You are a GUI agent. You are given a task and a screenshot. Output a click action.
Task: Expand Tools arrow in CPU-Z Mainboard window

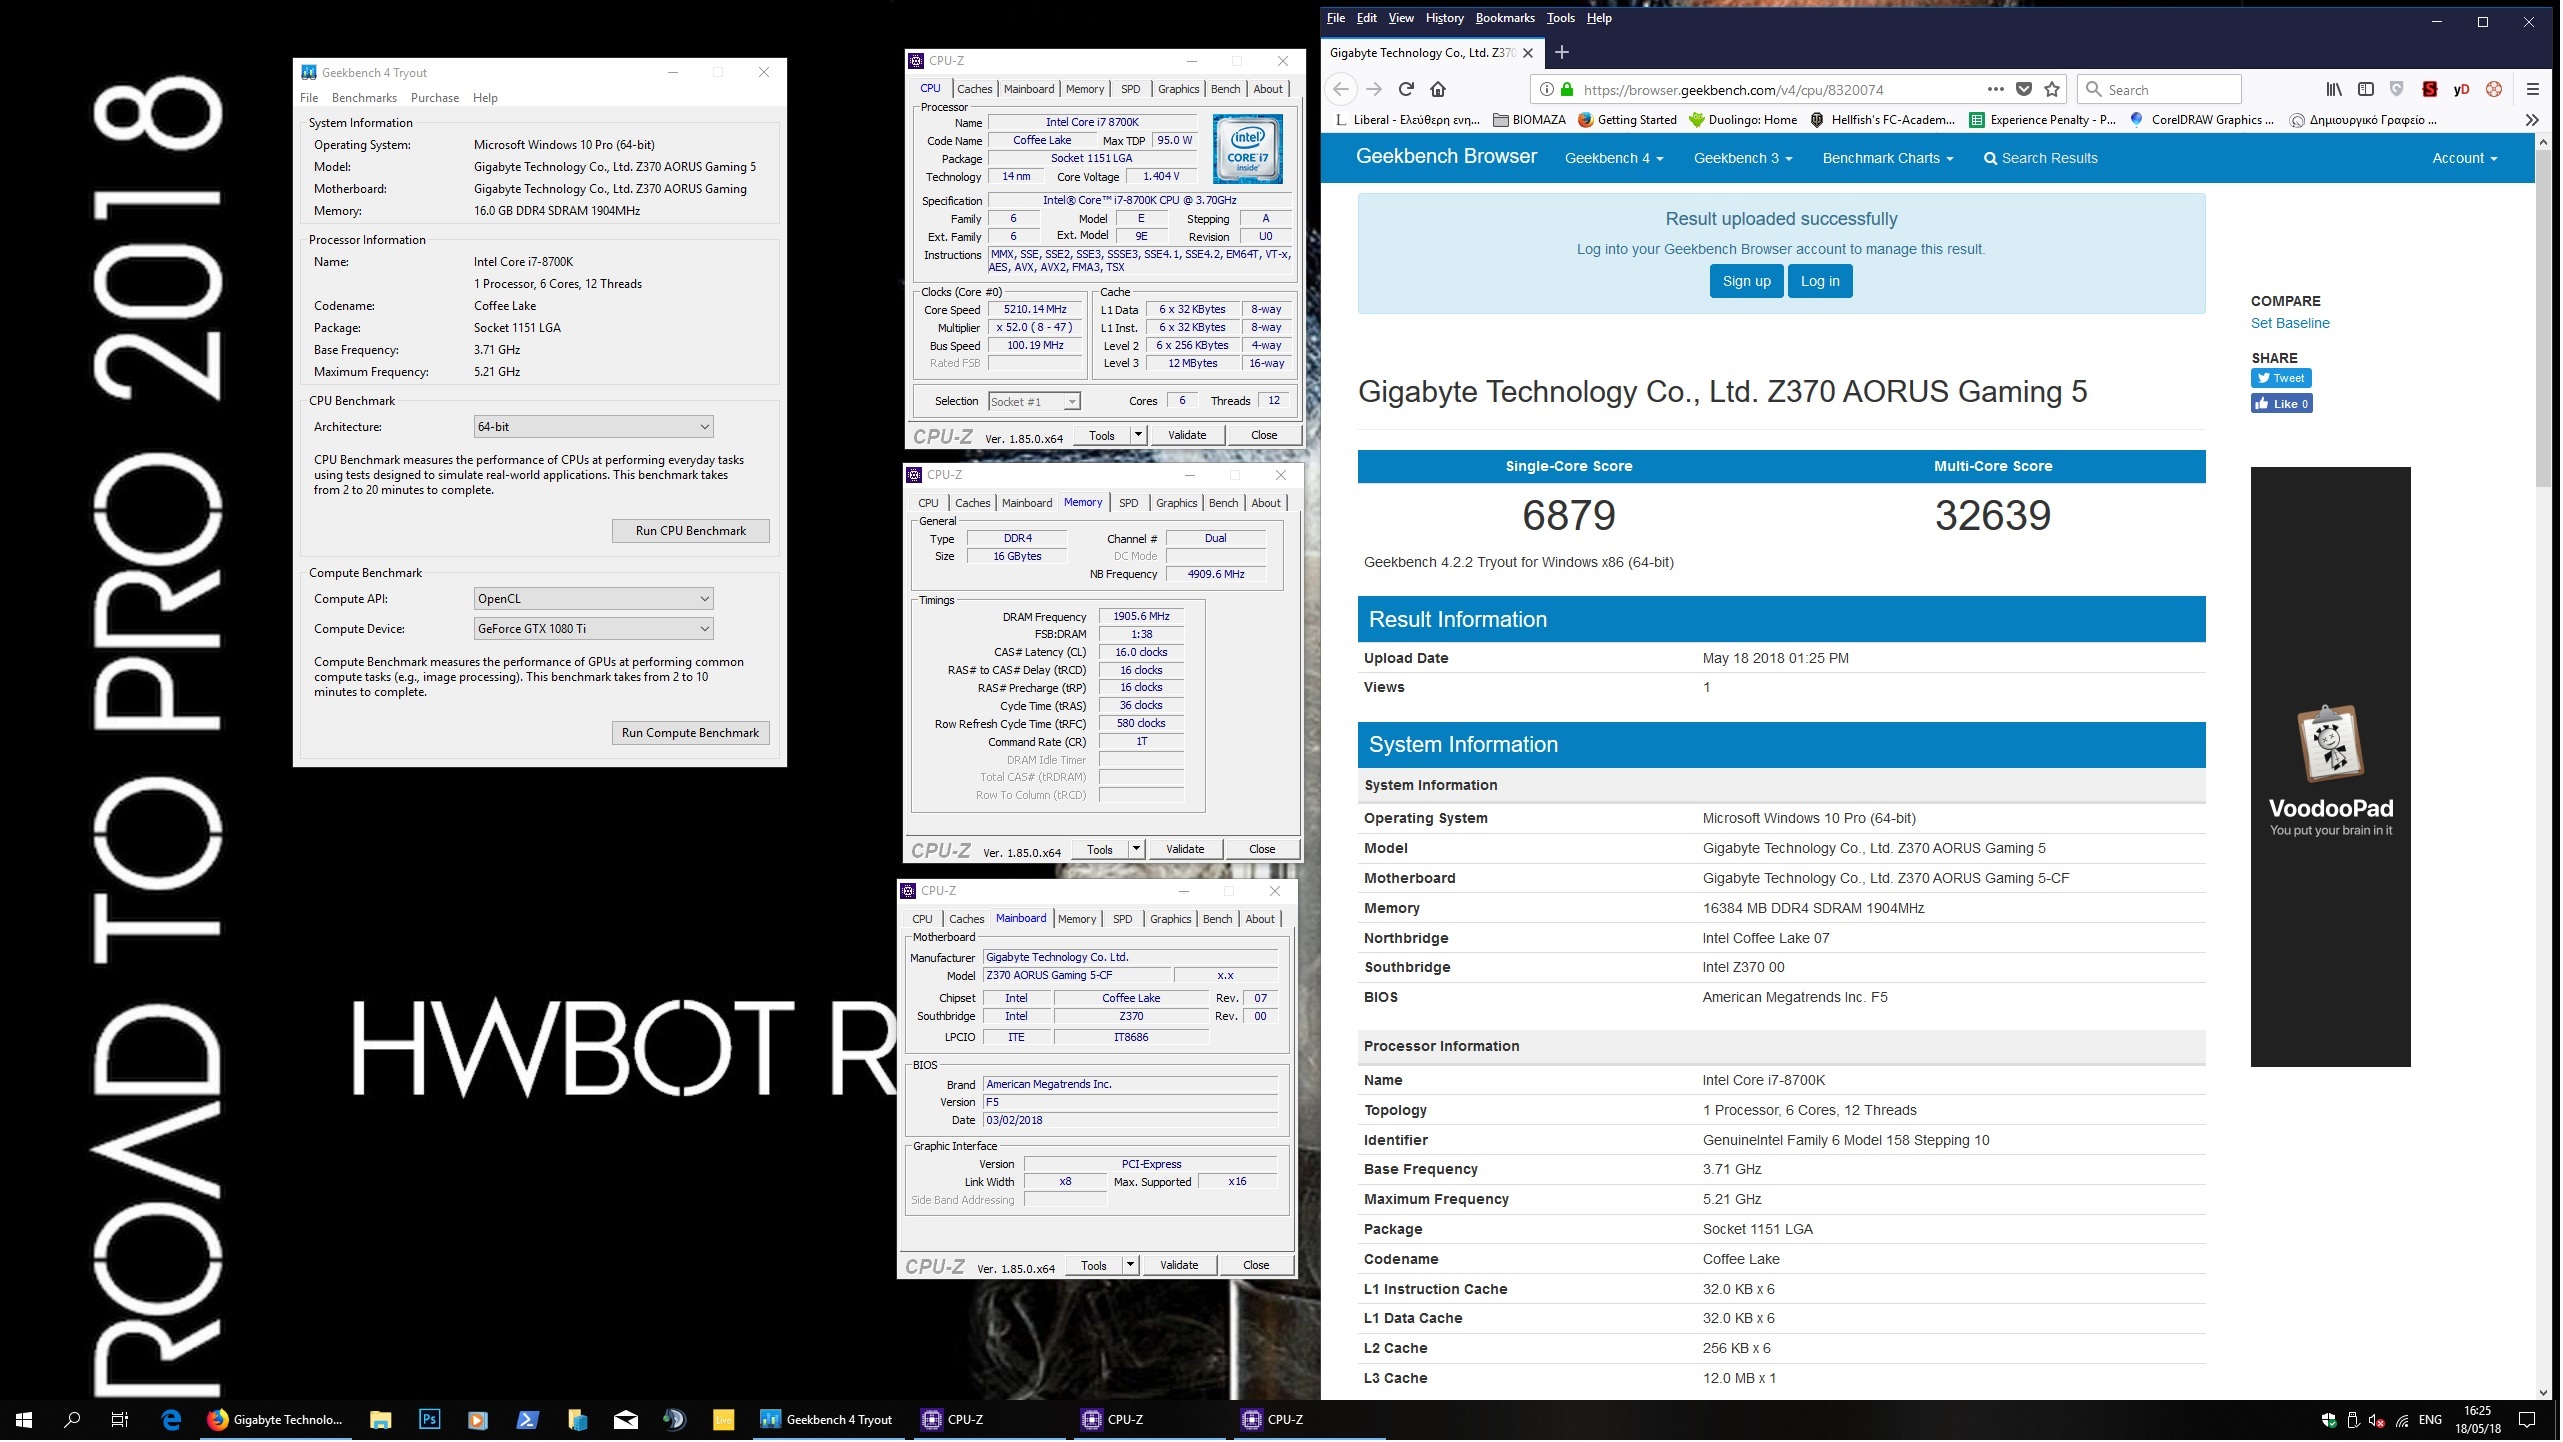pyautogui.click(x=1131, y=1266)
